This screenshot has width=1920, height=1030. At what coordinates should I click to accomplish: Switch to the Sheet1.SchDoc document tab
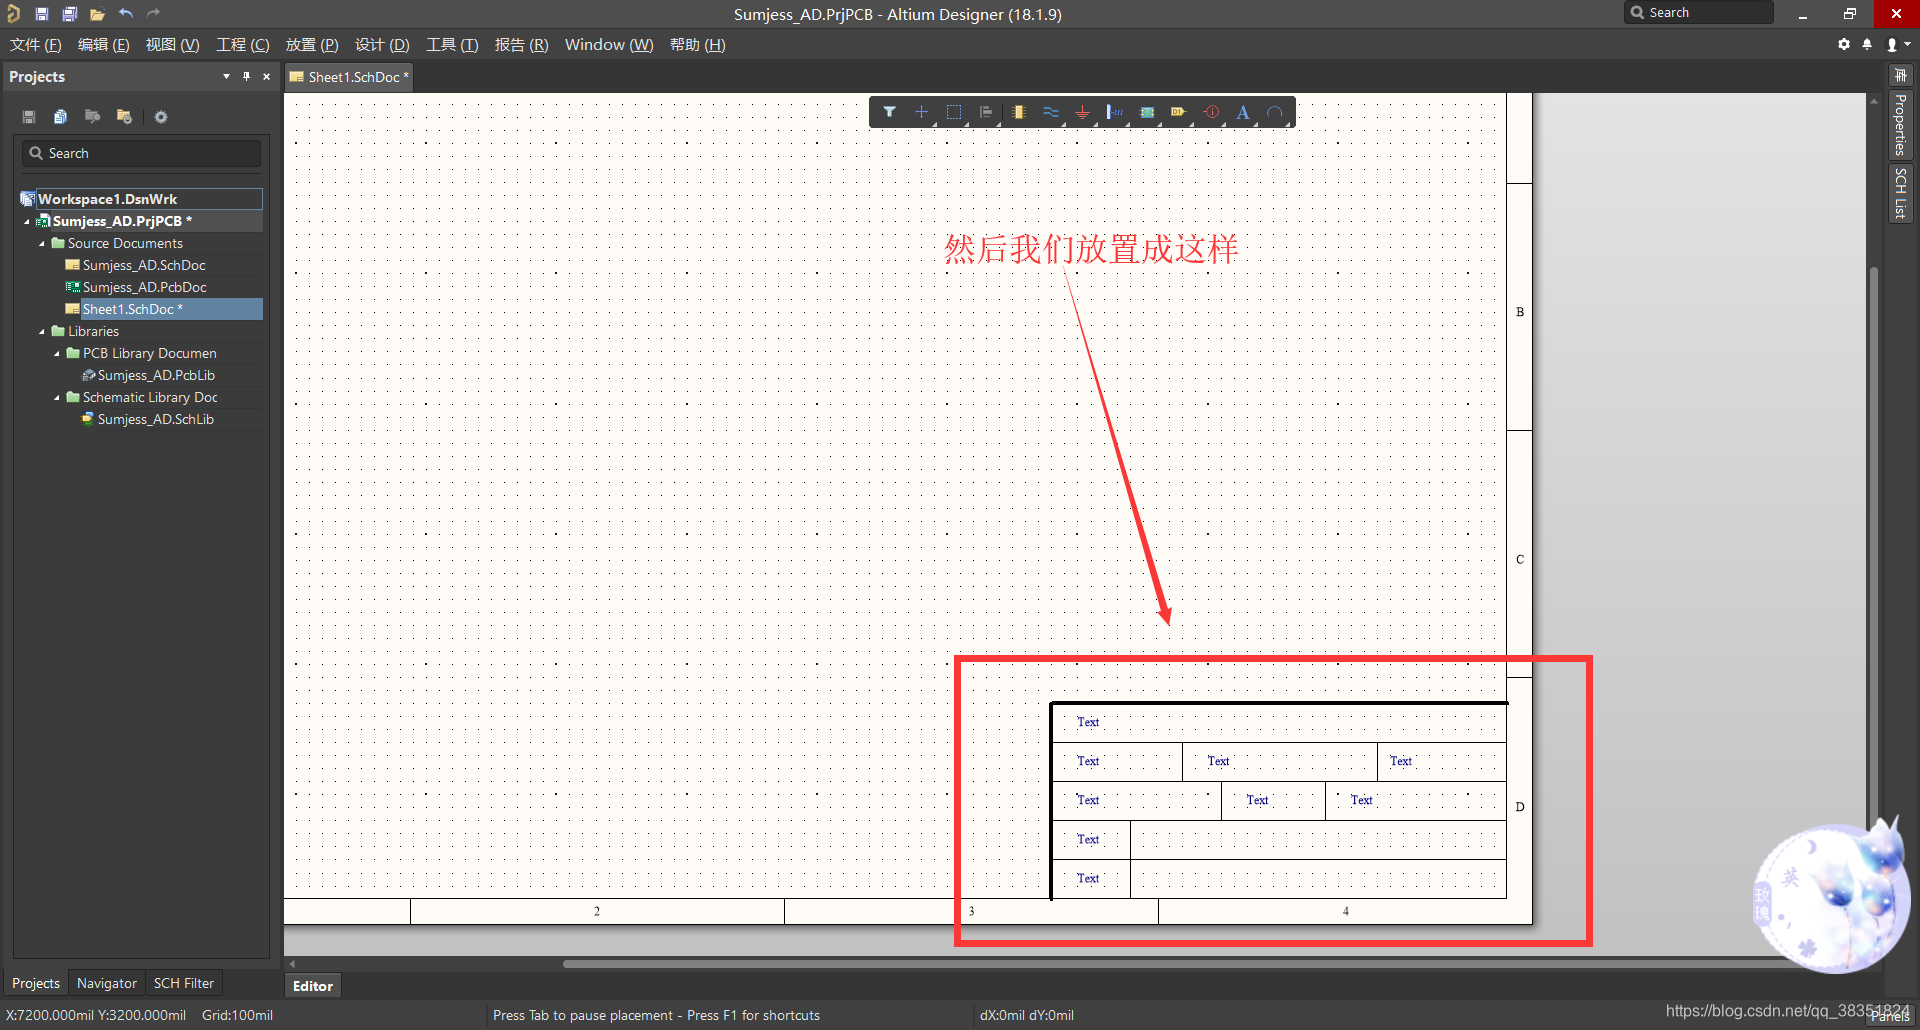349,77
